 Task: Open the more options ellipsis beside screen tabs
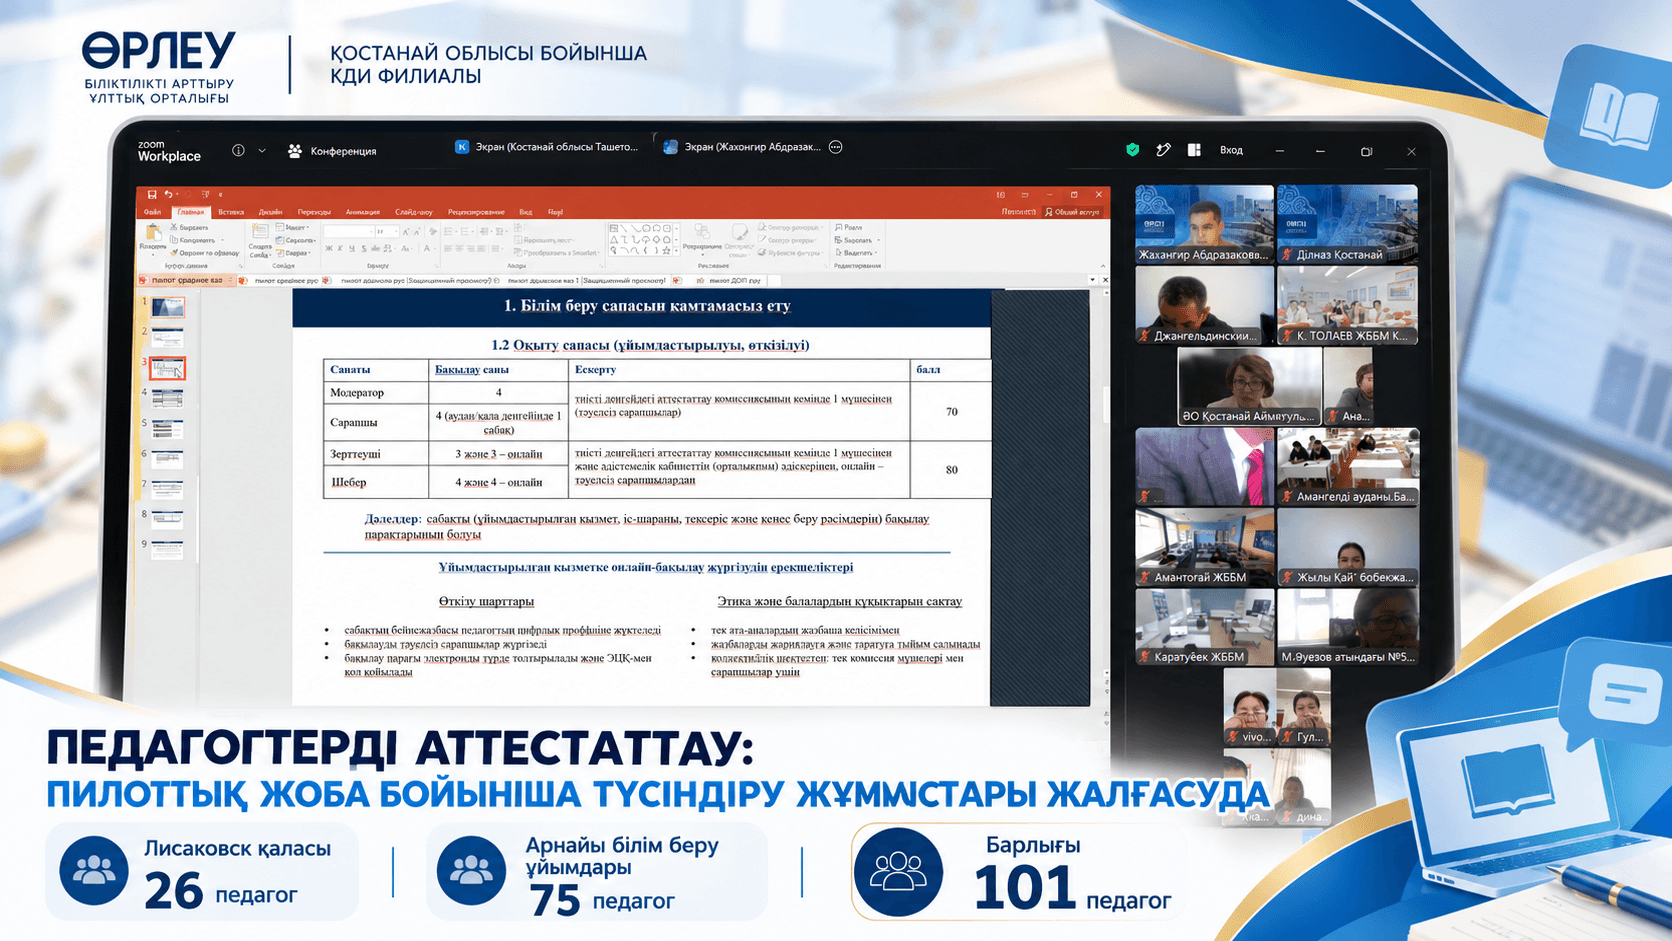(x=836, y=147)
